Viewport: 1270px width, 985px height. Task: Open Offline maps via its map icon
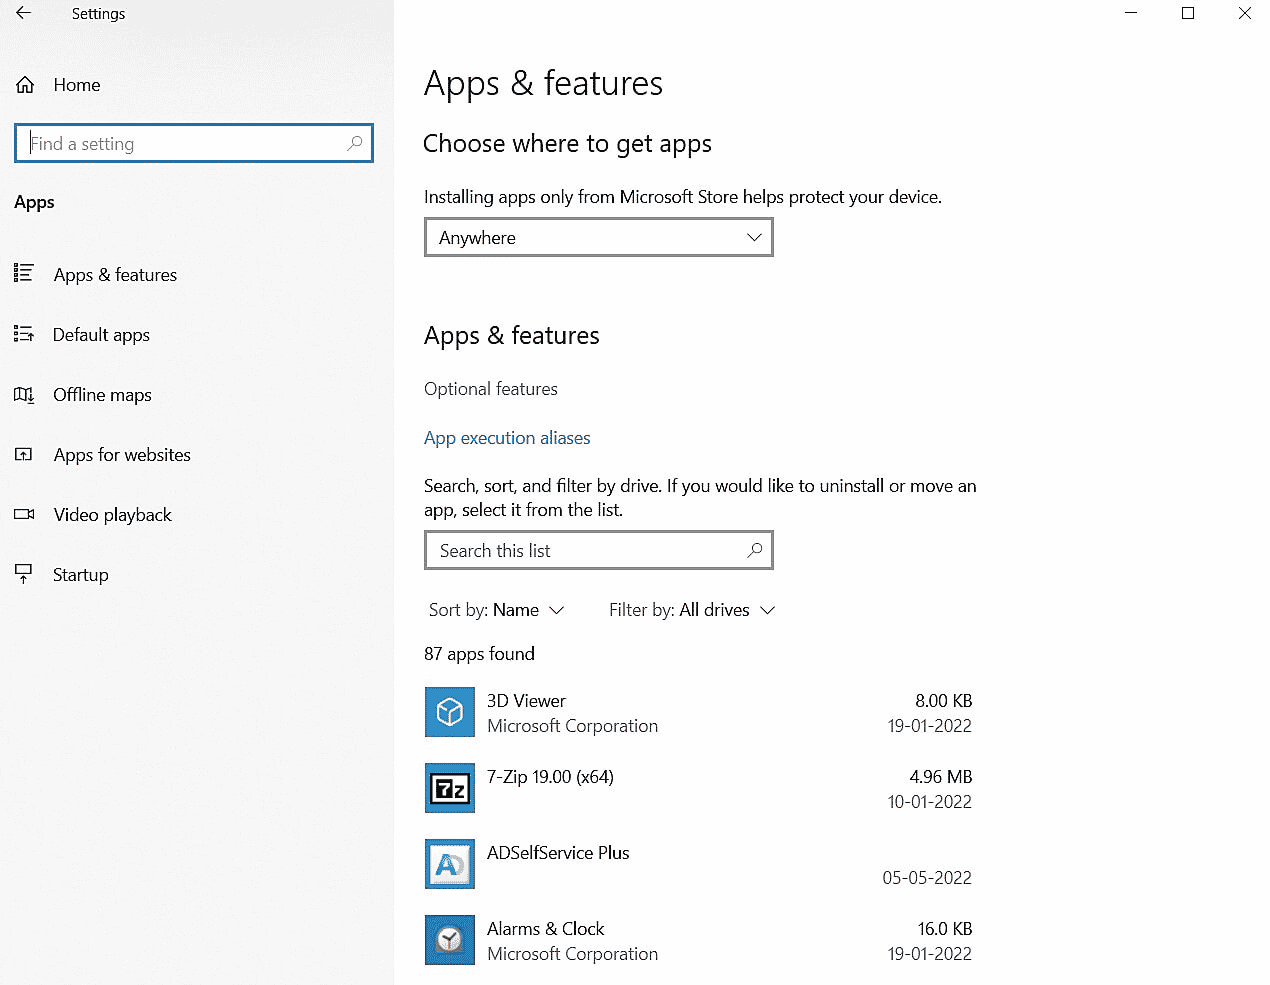24,394
